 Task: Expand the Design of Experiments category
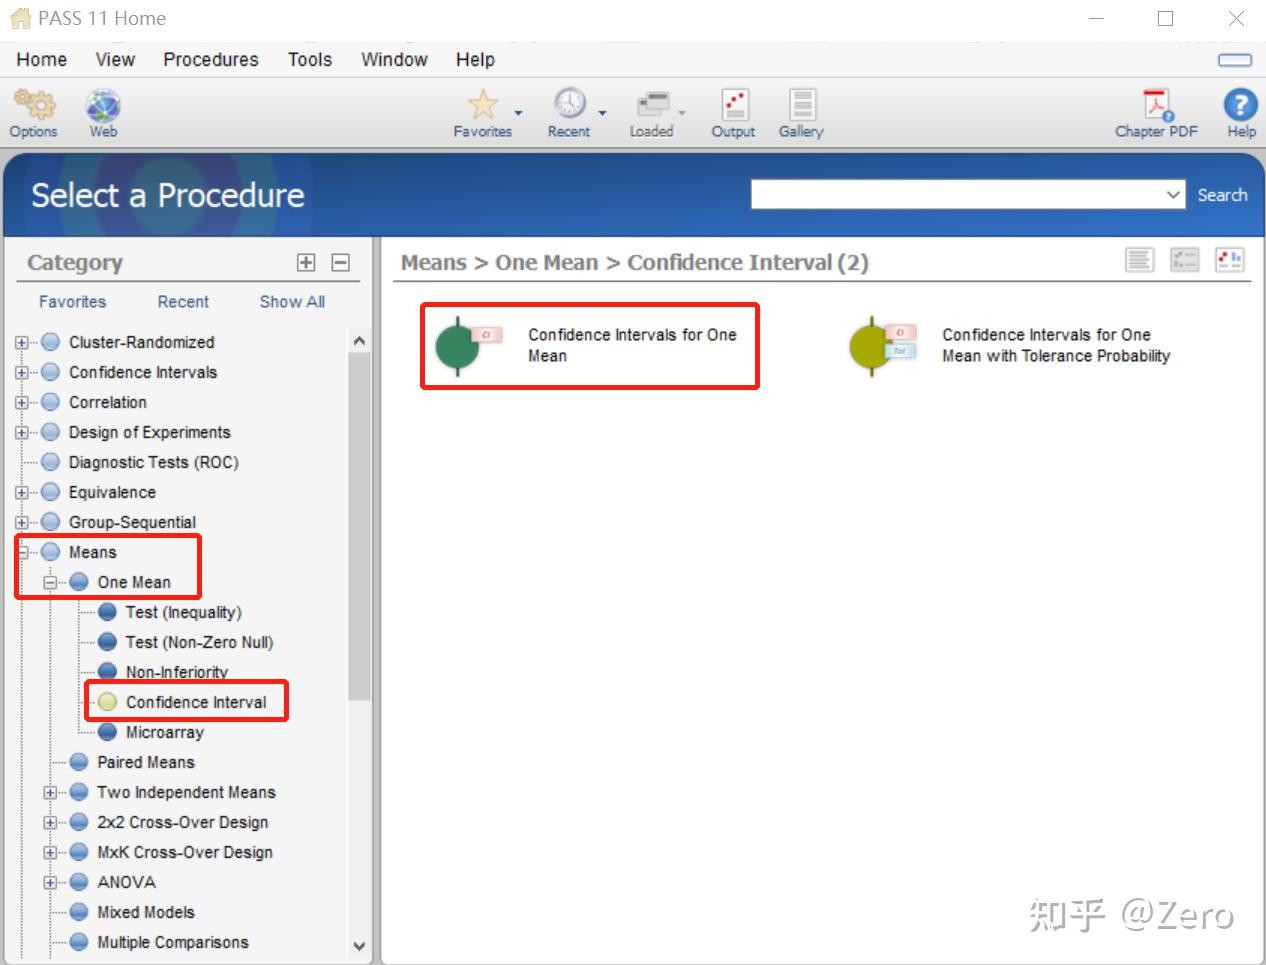point(22,432)
